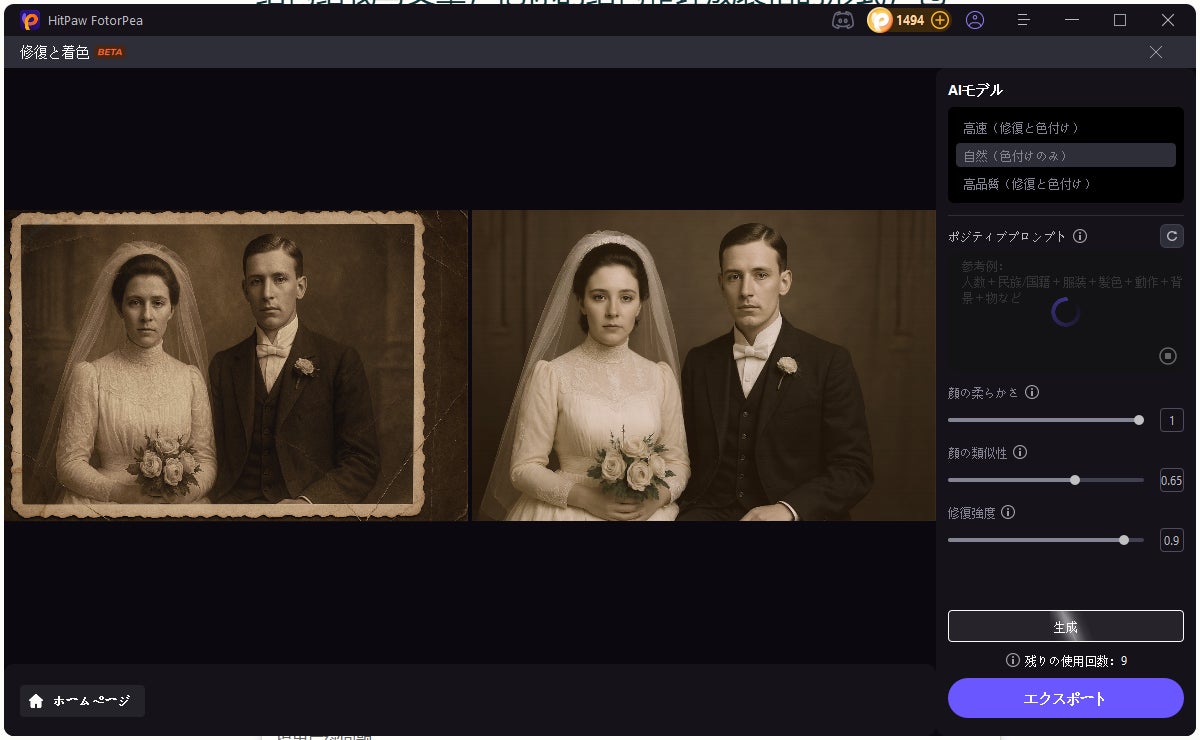
Task: Adjust the 顔の類似性 slider handle
Action: (x=1075, y=480)
